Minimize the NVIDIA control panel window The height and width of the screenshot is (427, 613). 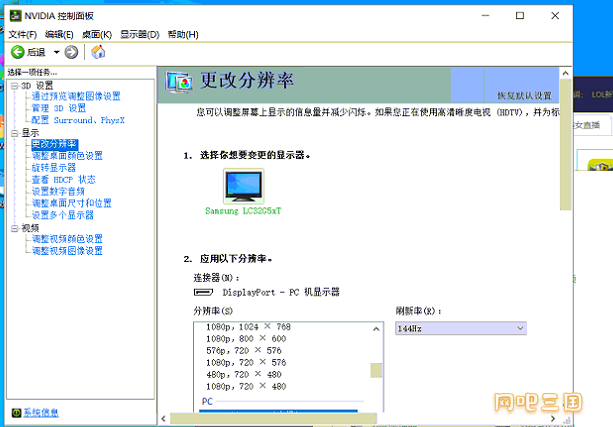coord(486,16)
